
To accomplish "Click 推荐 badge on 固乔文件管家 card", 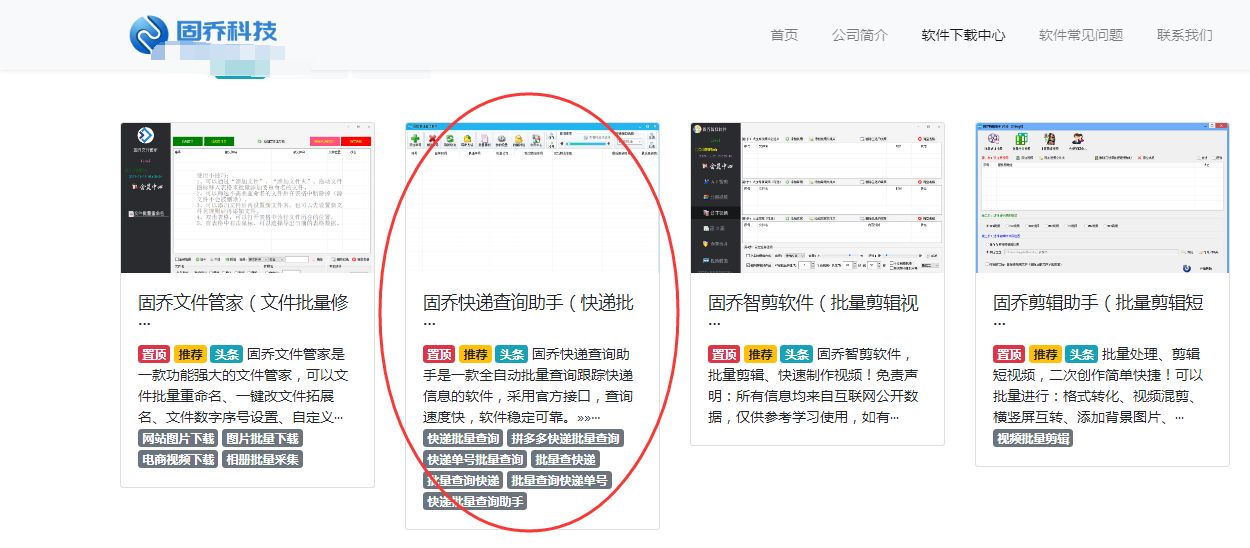I will pyautogui.click(x=190, y=354).
